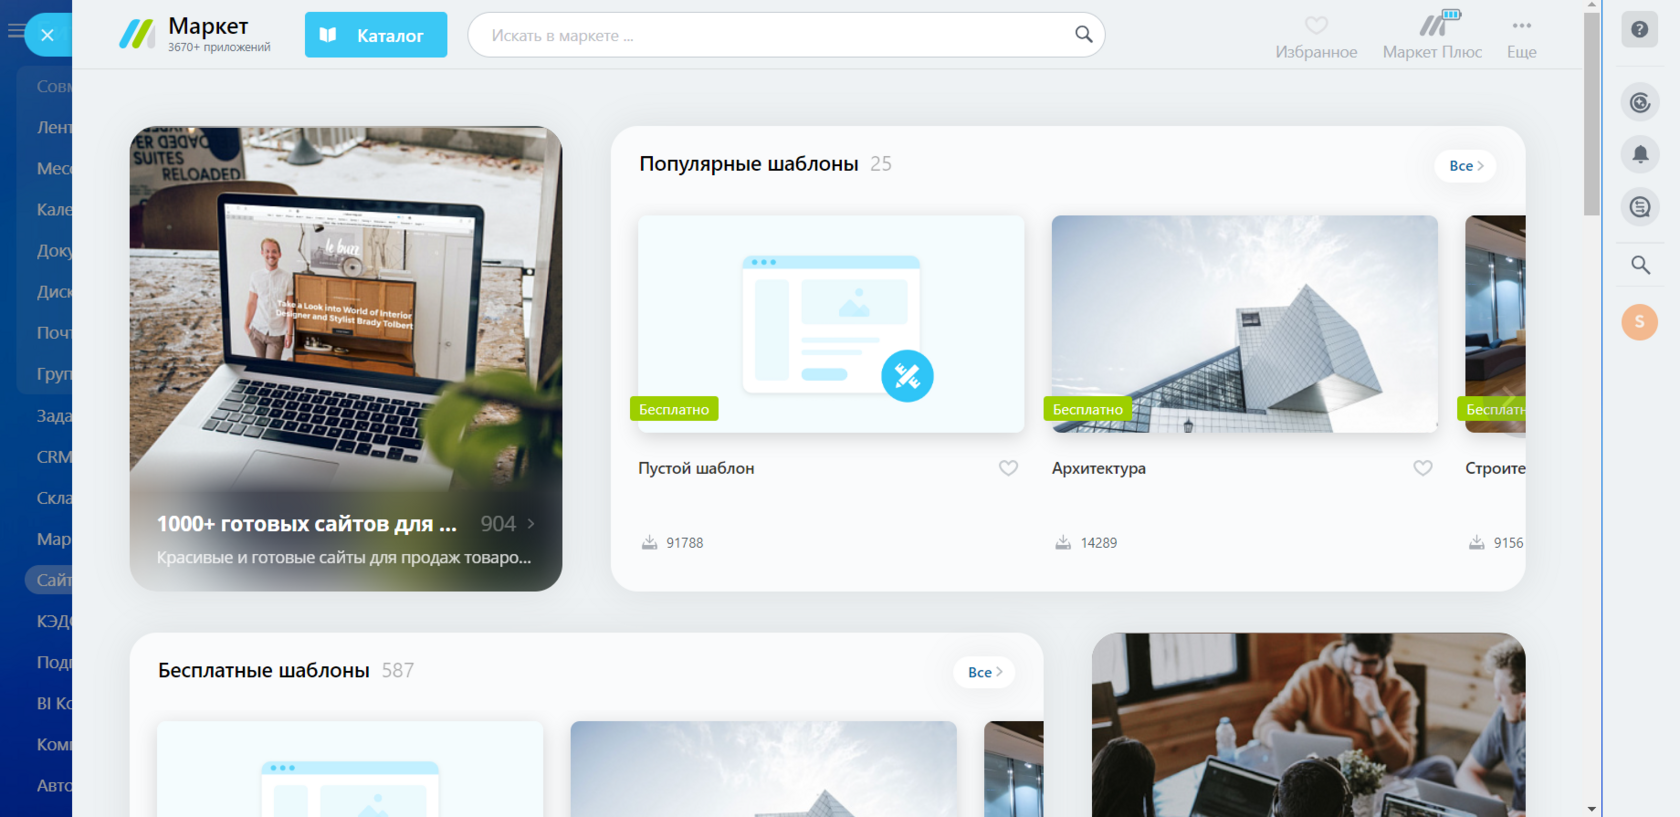
Task: Open the 1000+ готовых сайтов banner
Action: [x=346, y=358]
